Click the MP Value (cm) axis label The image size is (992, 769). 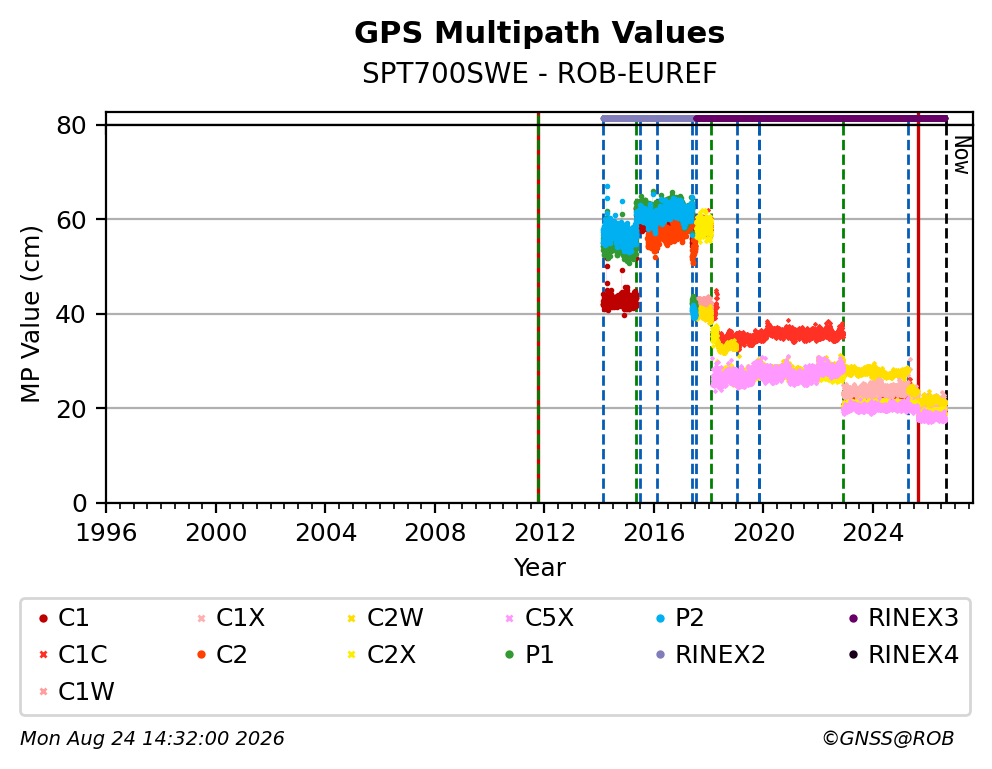[x=30, y=314]
